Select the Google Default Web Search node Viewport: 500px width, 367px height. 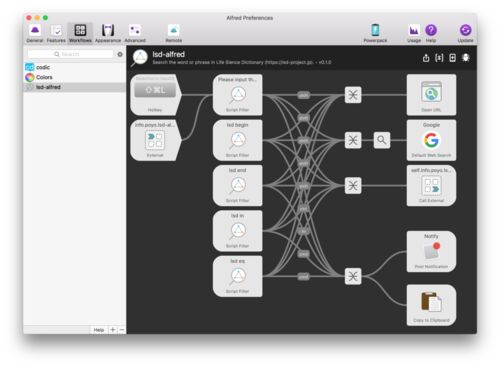click(x=431, y=140)
